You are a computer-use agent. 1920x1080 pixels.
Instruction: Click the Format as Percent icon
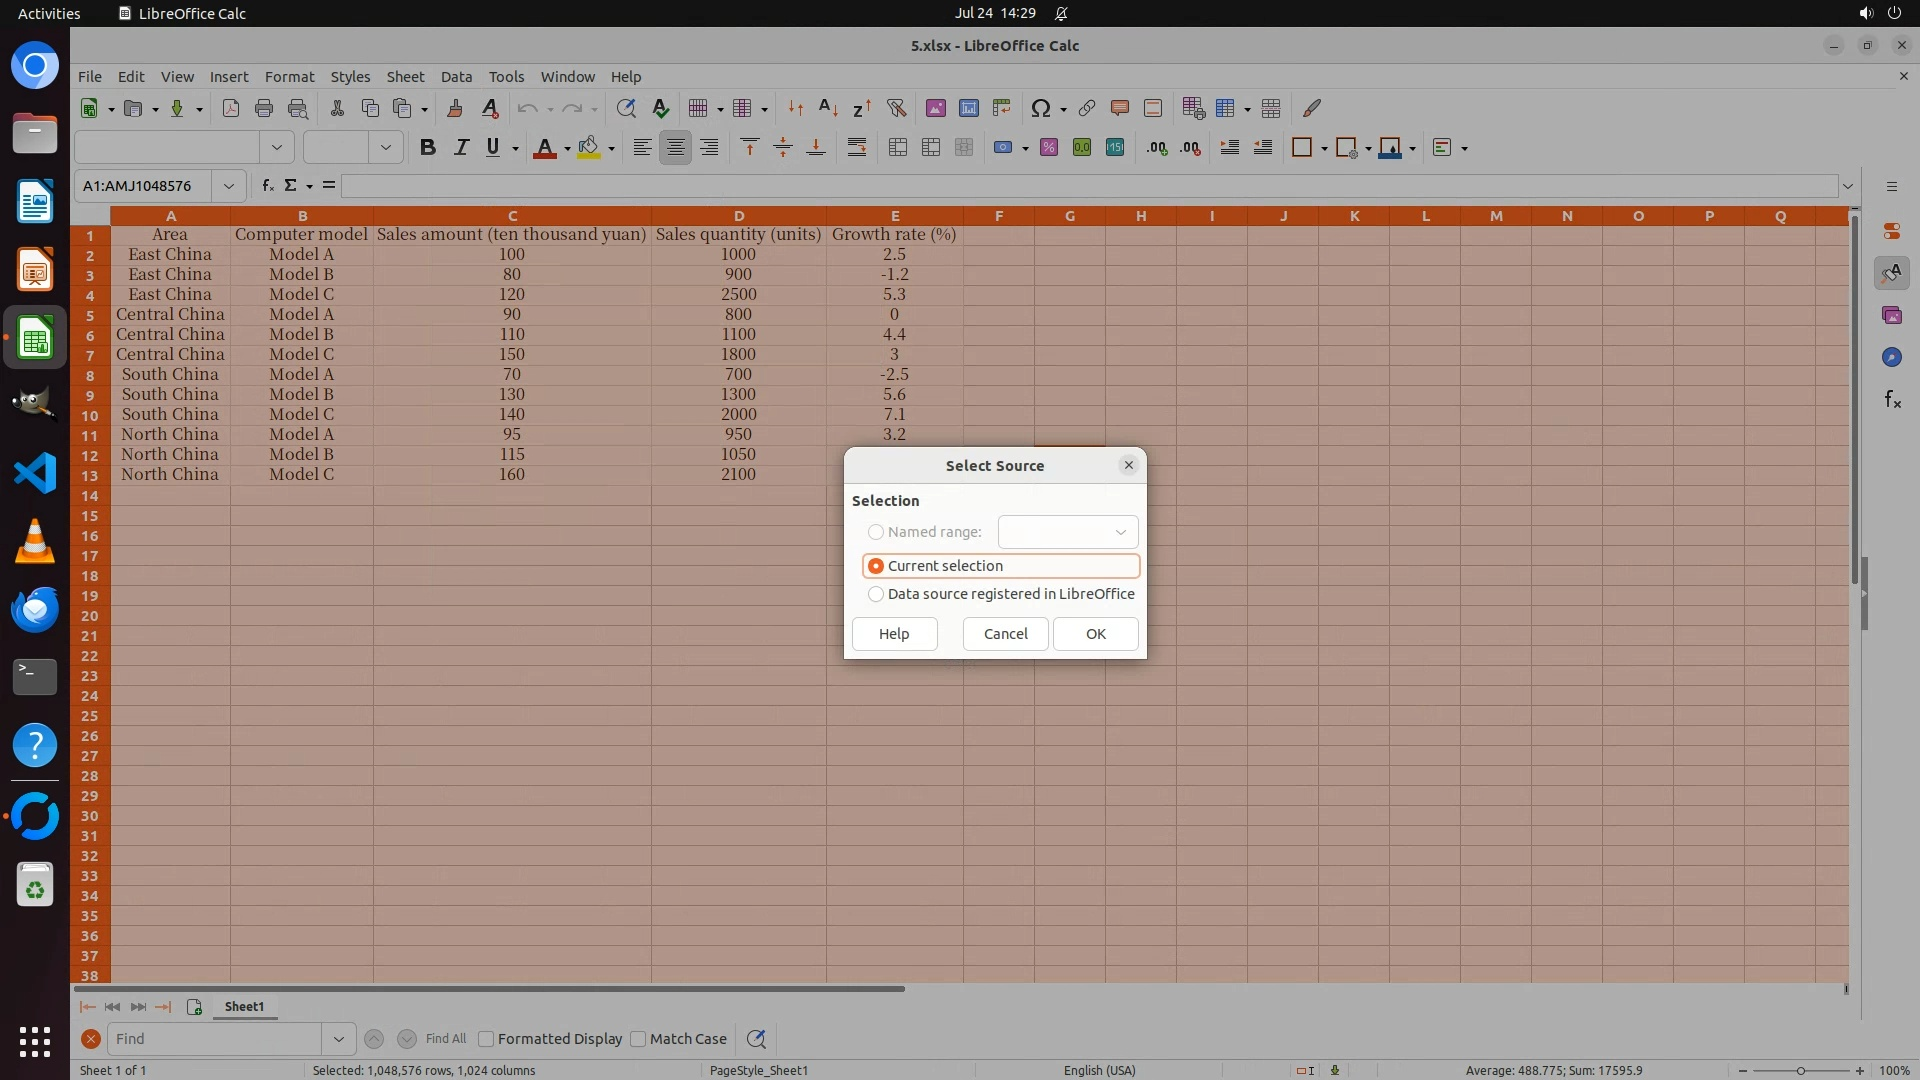[1048, 148]
